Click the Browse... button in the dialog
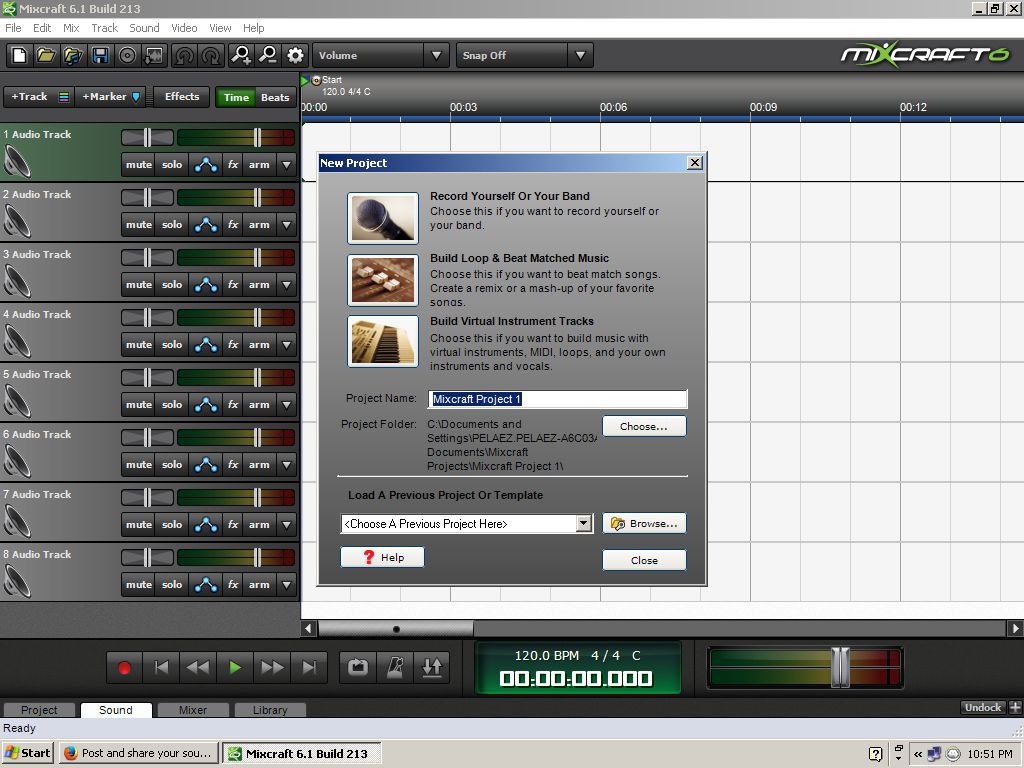 point(644,523)
